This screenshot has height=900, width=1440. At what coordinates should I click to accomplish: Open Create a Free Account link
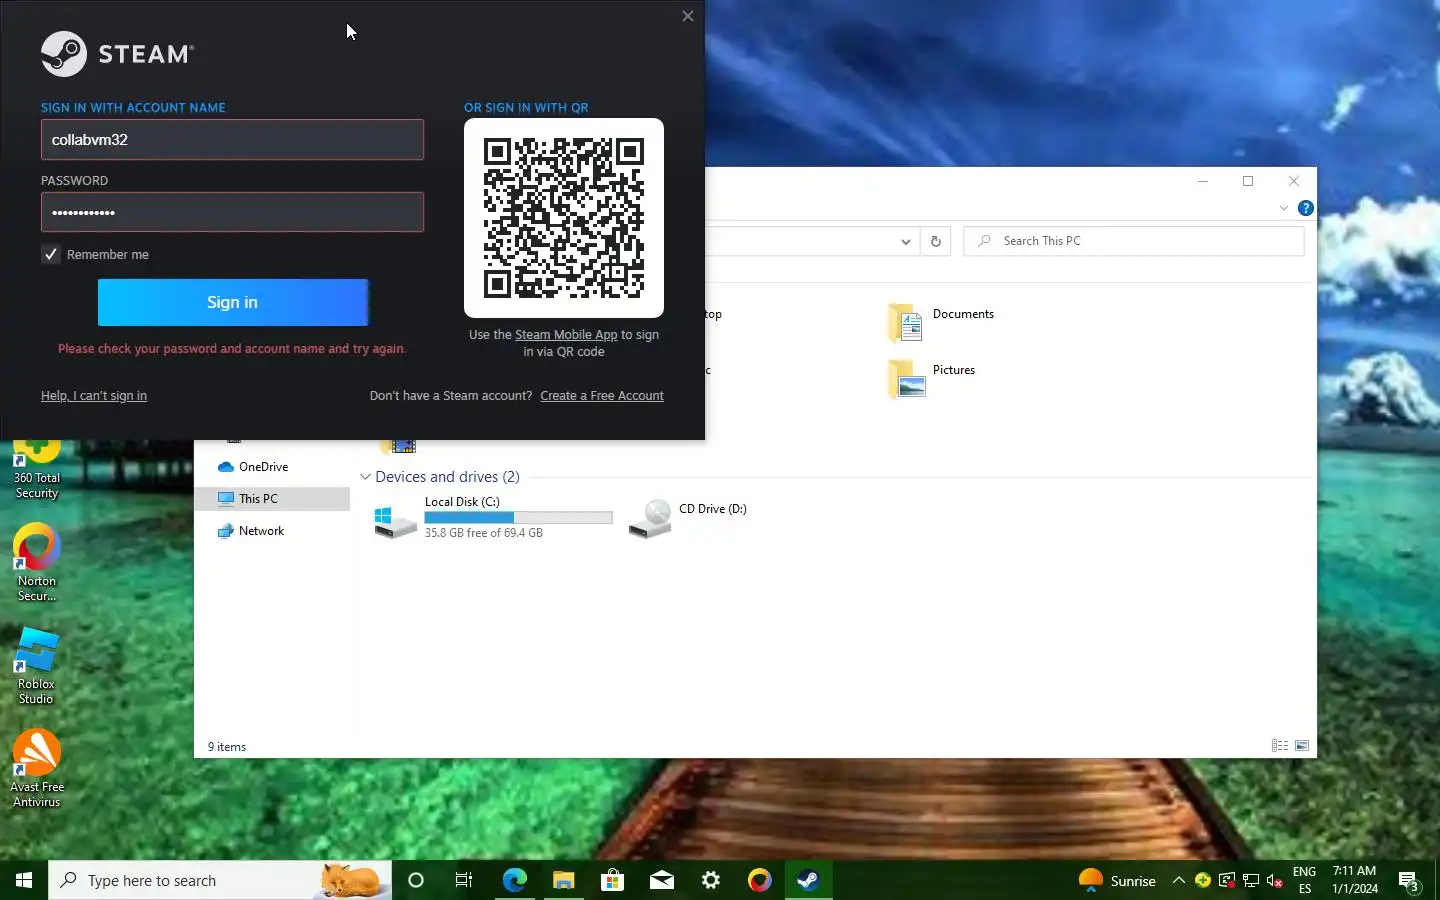point(602,396)
